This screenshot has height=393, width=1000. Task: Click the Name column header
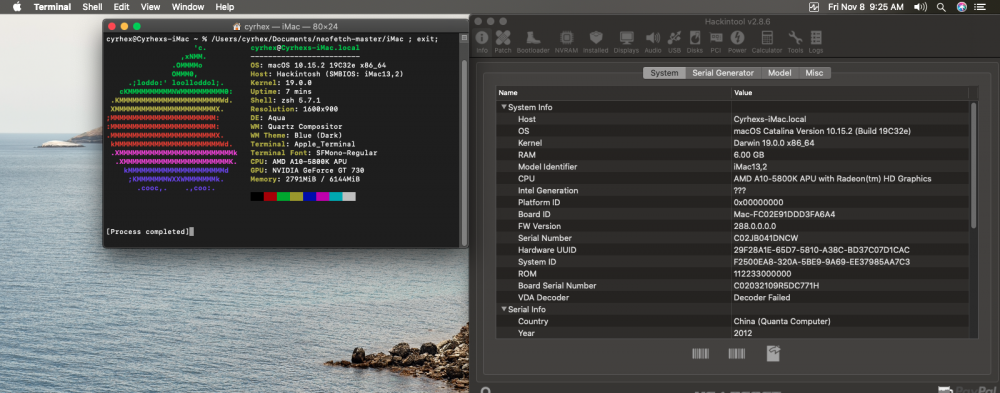point(614,93)
